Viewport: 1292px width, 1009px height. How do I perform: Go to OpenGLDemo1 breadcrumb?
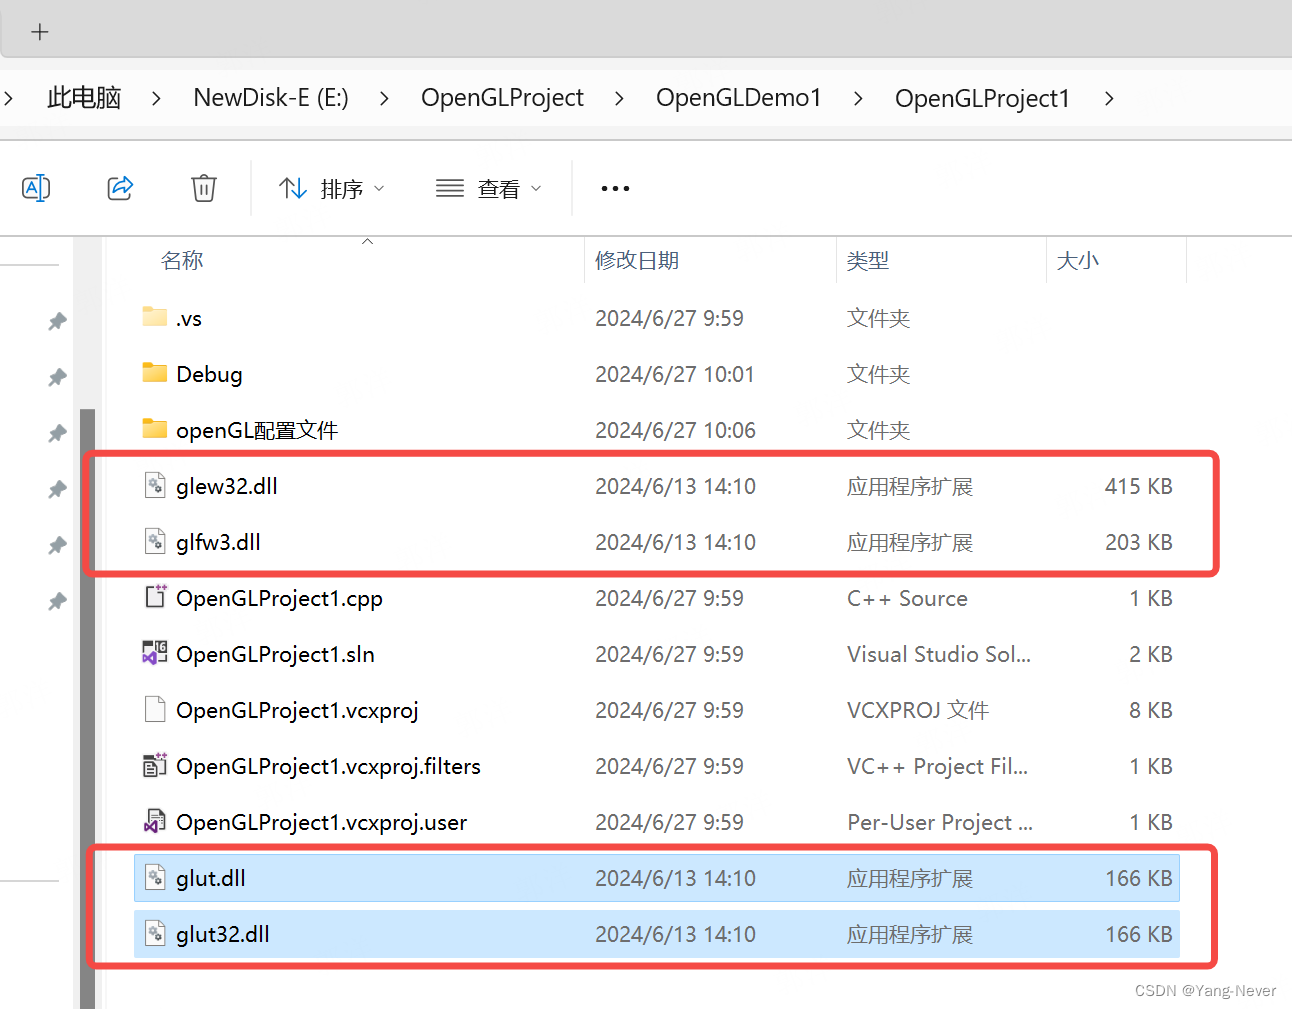point(738,98)
